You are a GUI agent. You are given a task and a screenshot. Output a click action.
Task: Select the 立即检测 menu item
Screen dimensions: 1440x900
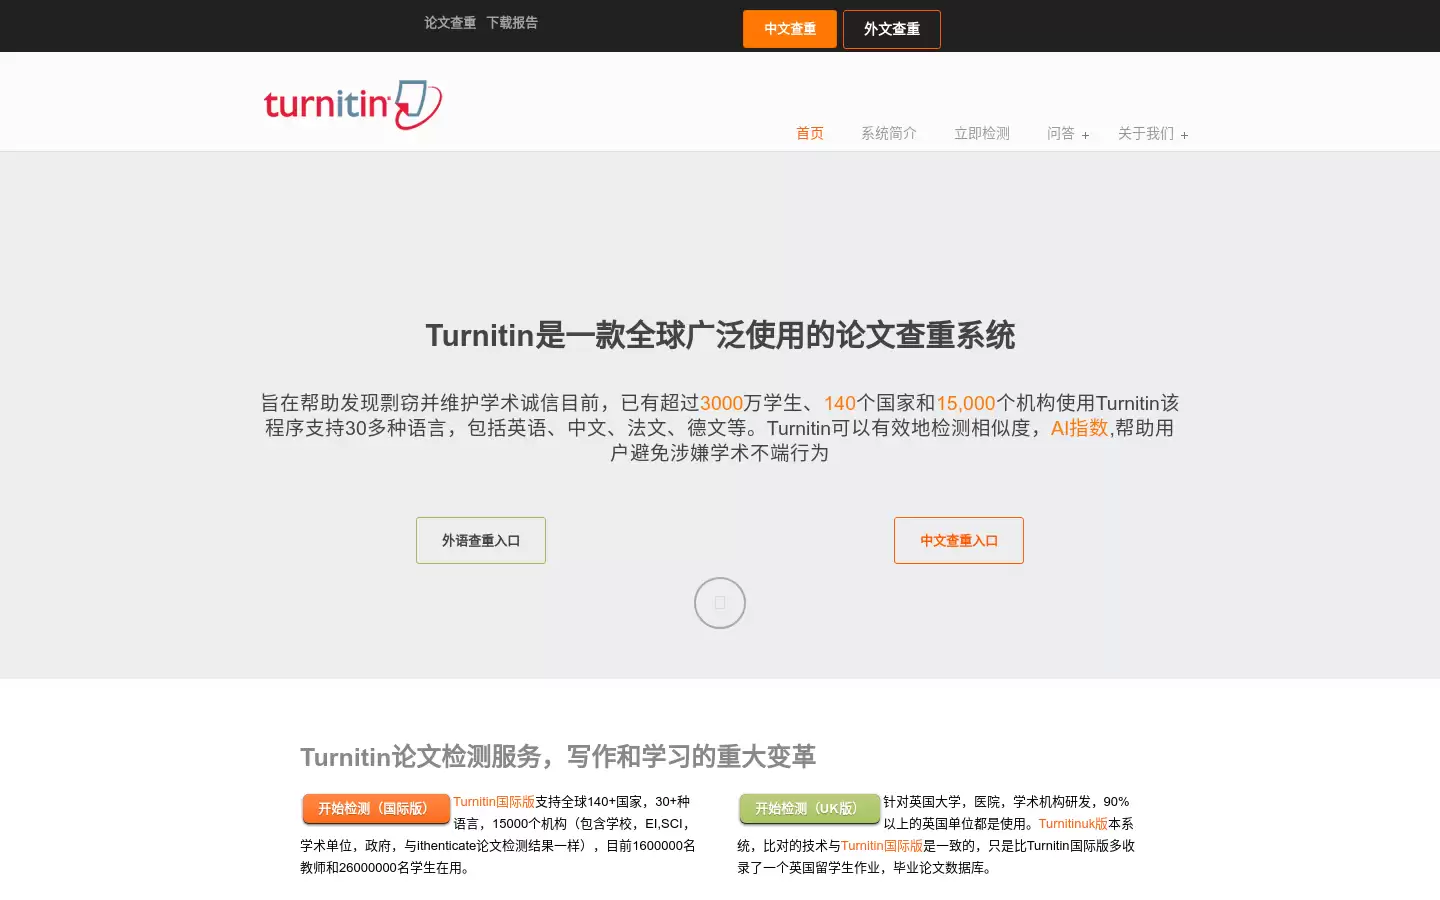coord(982,133)
